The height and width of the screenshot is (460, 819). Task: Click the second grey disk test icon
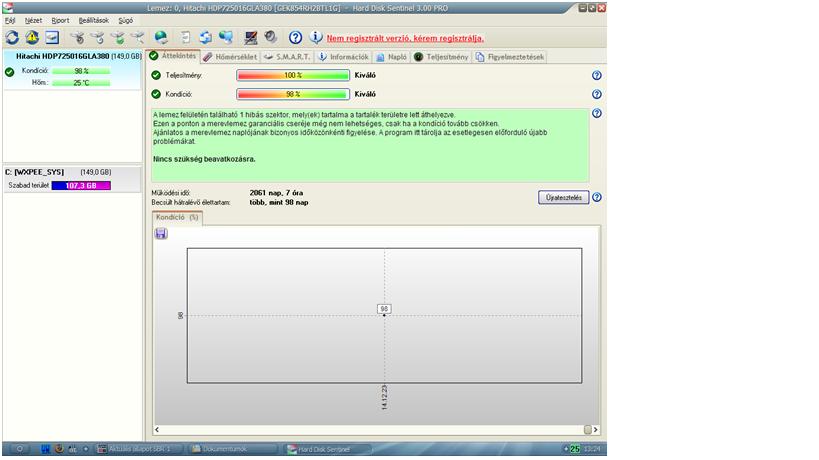coord(97,37)
